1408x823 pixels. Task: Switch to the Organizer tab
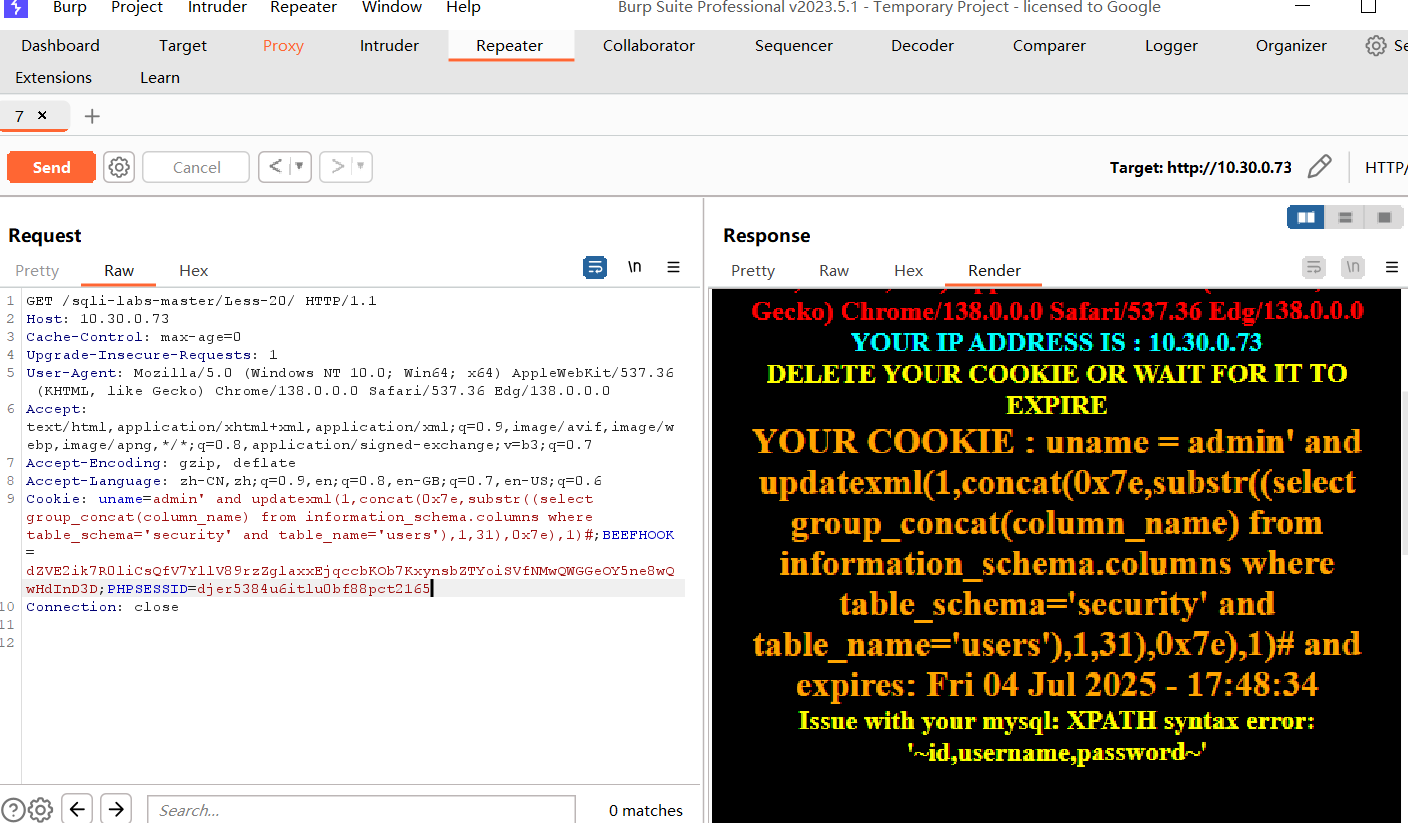[1291, 46]
